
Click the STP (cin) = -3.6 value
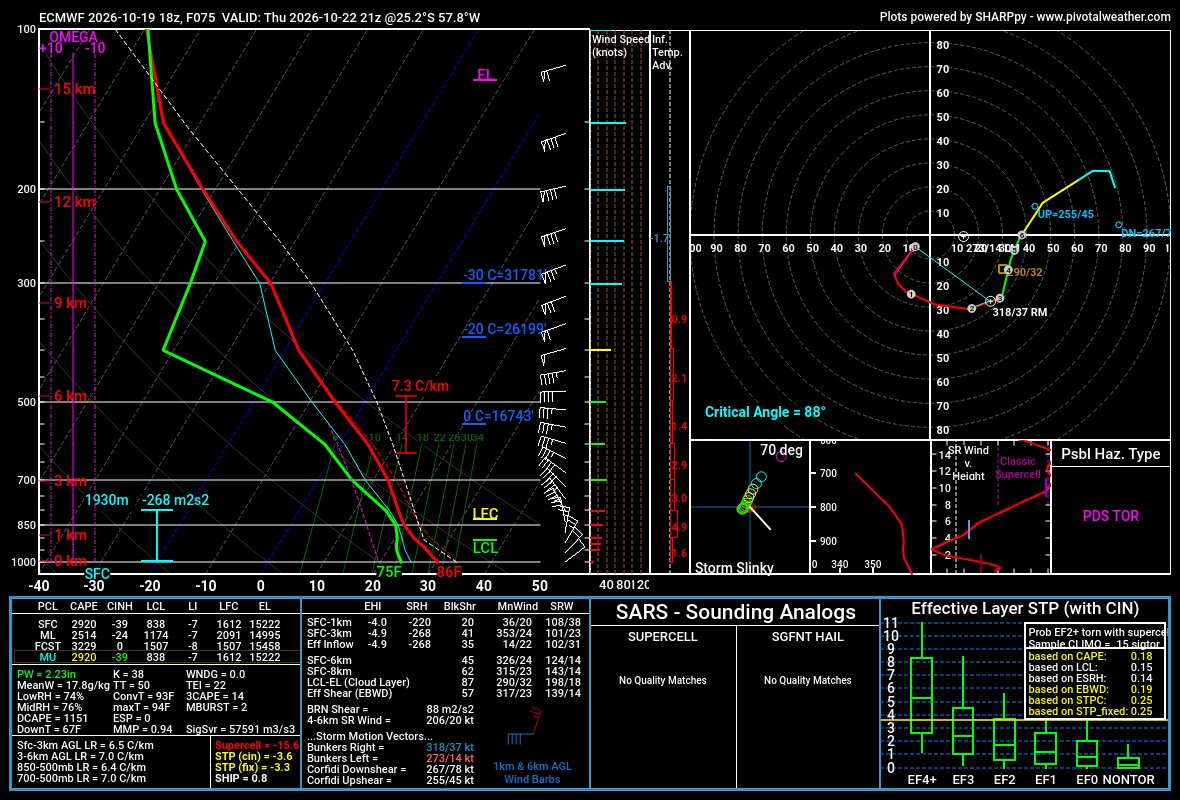tap(254, 756)
